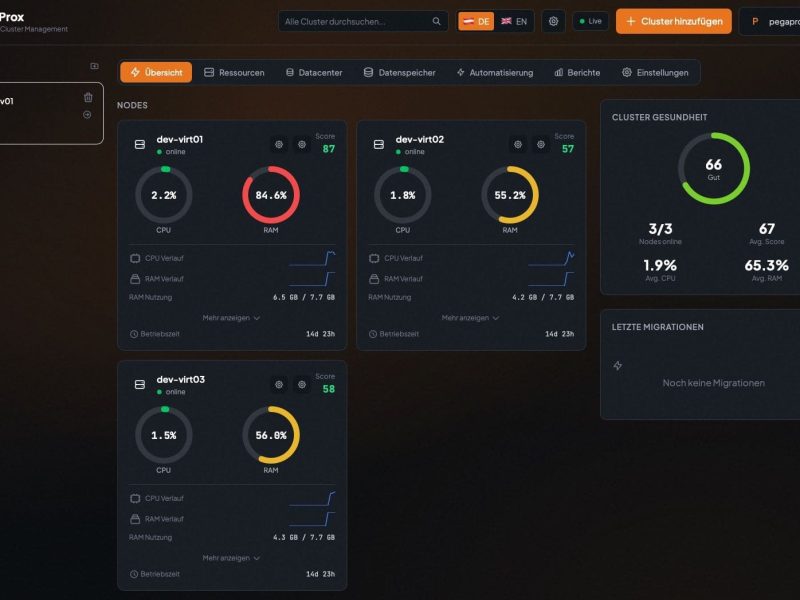The height and width of the screenshot is (600, 800).
Task: Expand Mehr anzeigen on dev-virt01
Action: pyautogui.click(x=231, y=317)
